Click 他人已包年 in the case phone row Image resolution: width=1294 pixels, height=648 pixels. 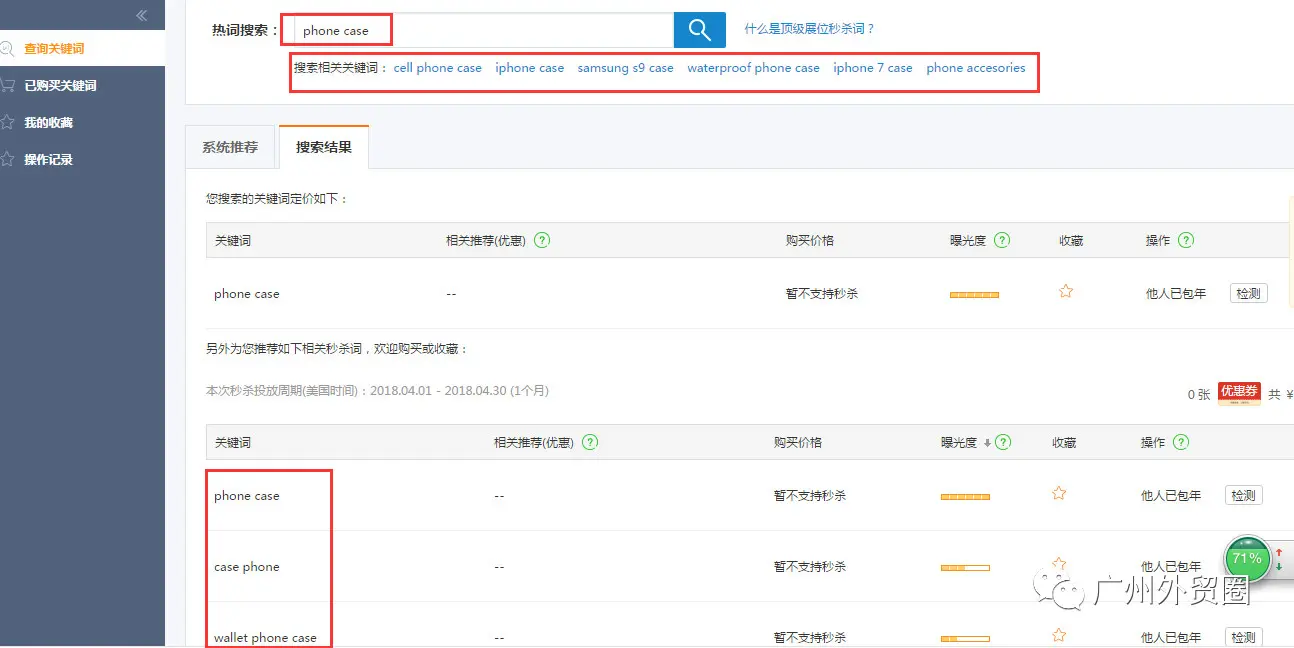(1171, 567)
